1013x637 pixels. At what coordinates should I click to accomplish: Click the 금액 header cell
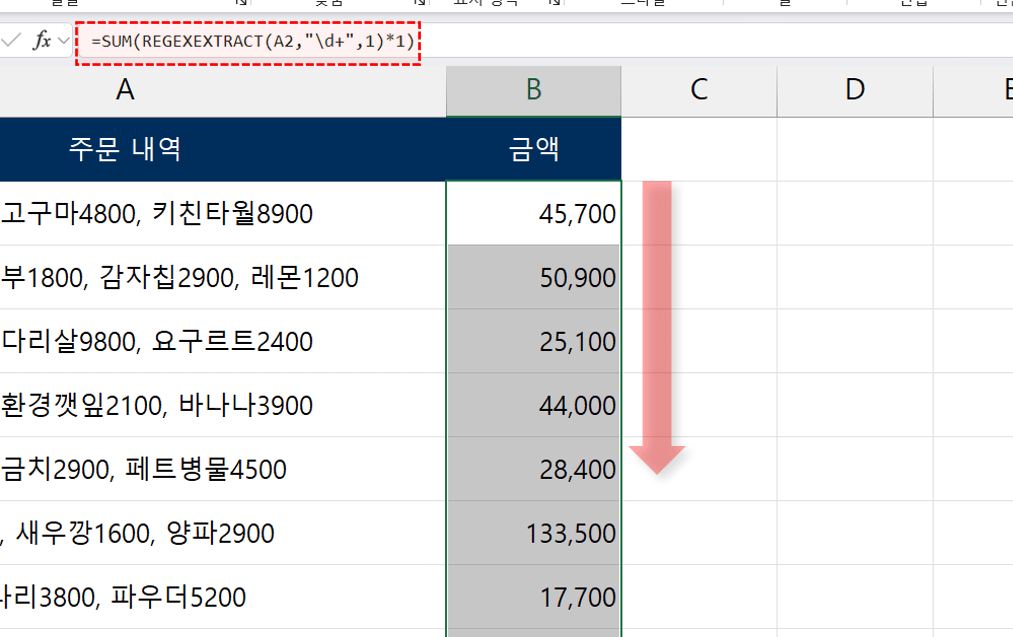click(x=533, y=148)
